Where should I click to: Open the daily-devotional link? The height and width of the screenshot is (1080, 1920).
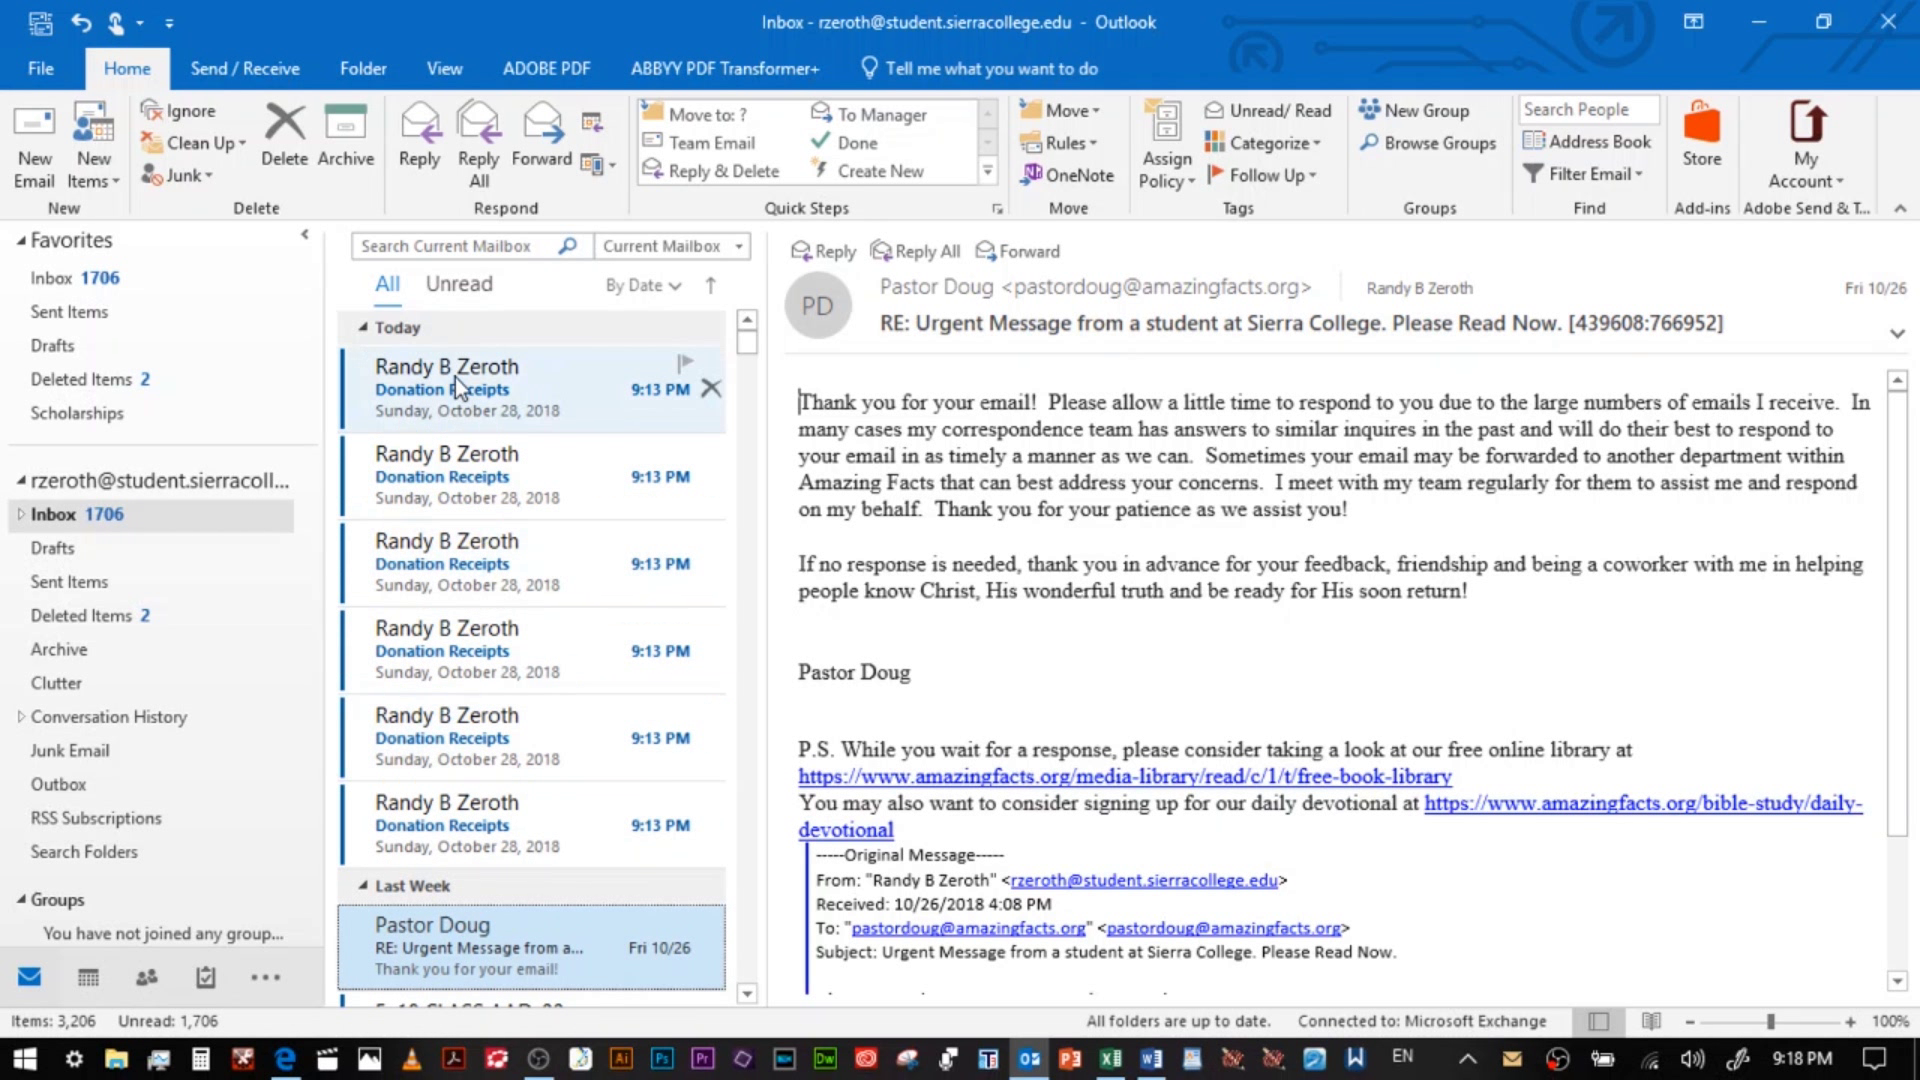[x=1643, y=803]
